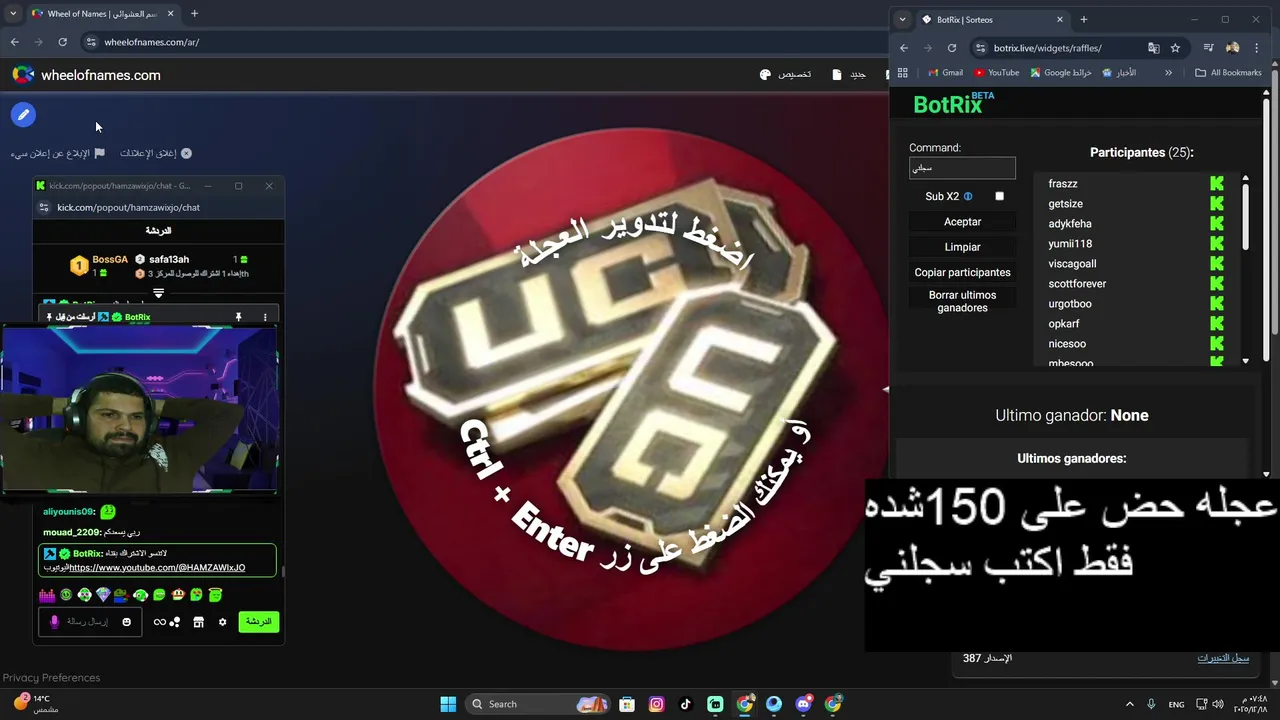Click Copiar participantes

963,272
